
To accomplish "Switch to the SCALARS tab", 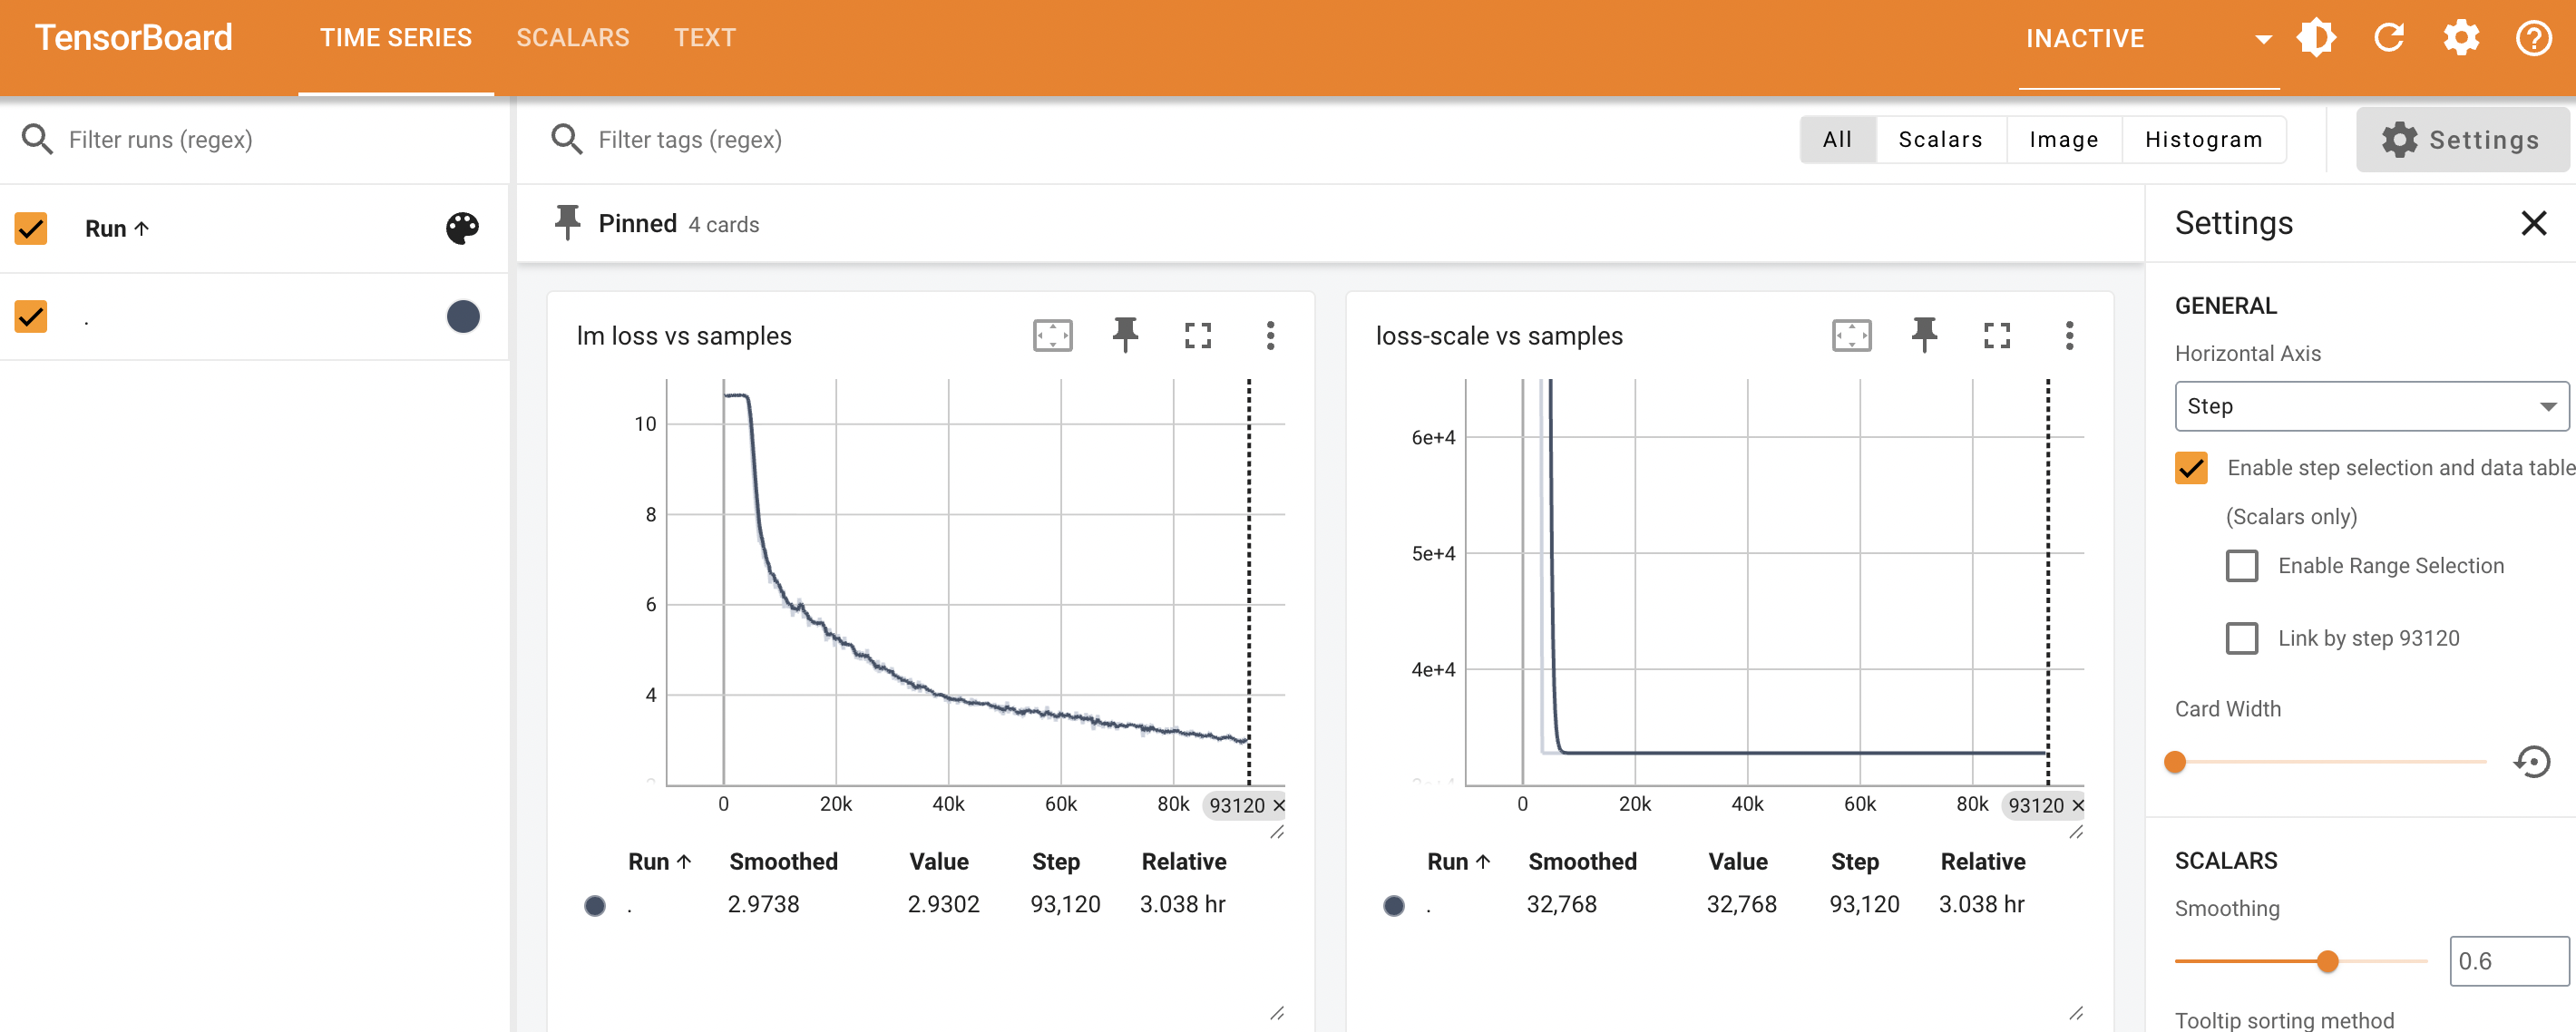I will click(x=572, y=38).
